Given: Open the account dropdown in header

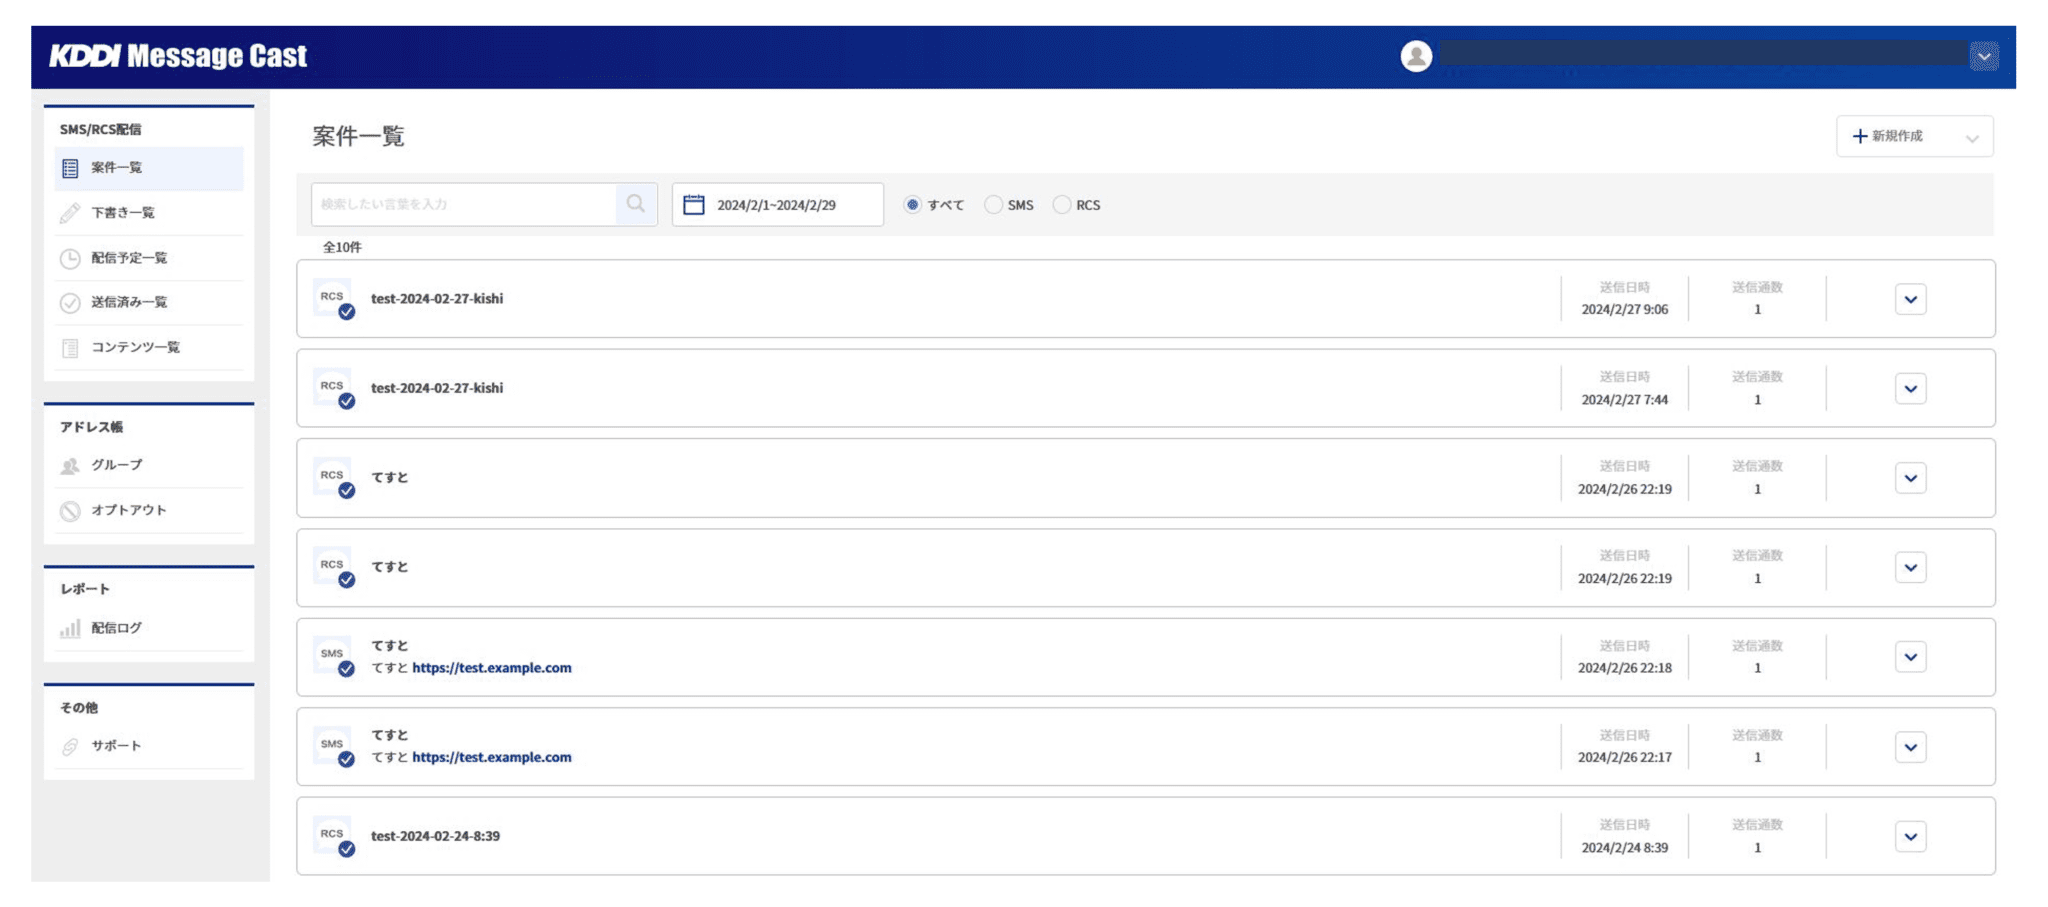Looking at the screenshot, I should click(1984, 56).
